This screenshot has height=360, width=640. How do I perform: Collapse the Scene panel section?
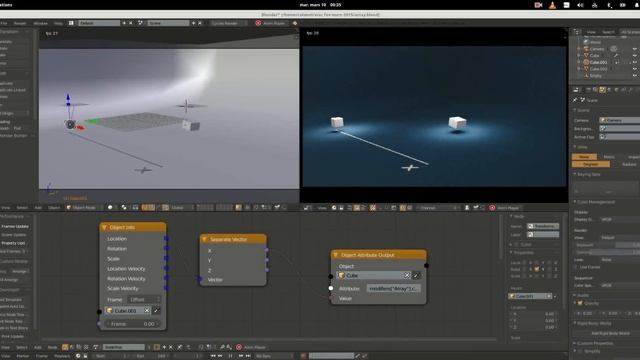coord(575,110)
